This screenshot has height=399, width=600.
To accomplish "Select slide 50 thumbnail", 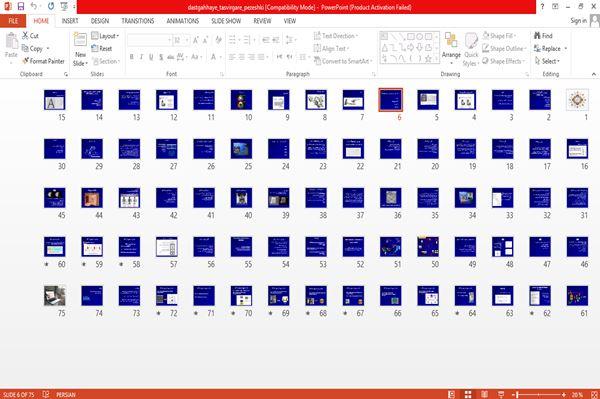I will [428, 246].
